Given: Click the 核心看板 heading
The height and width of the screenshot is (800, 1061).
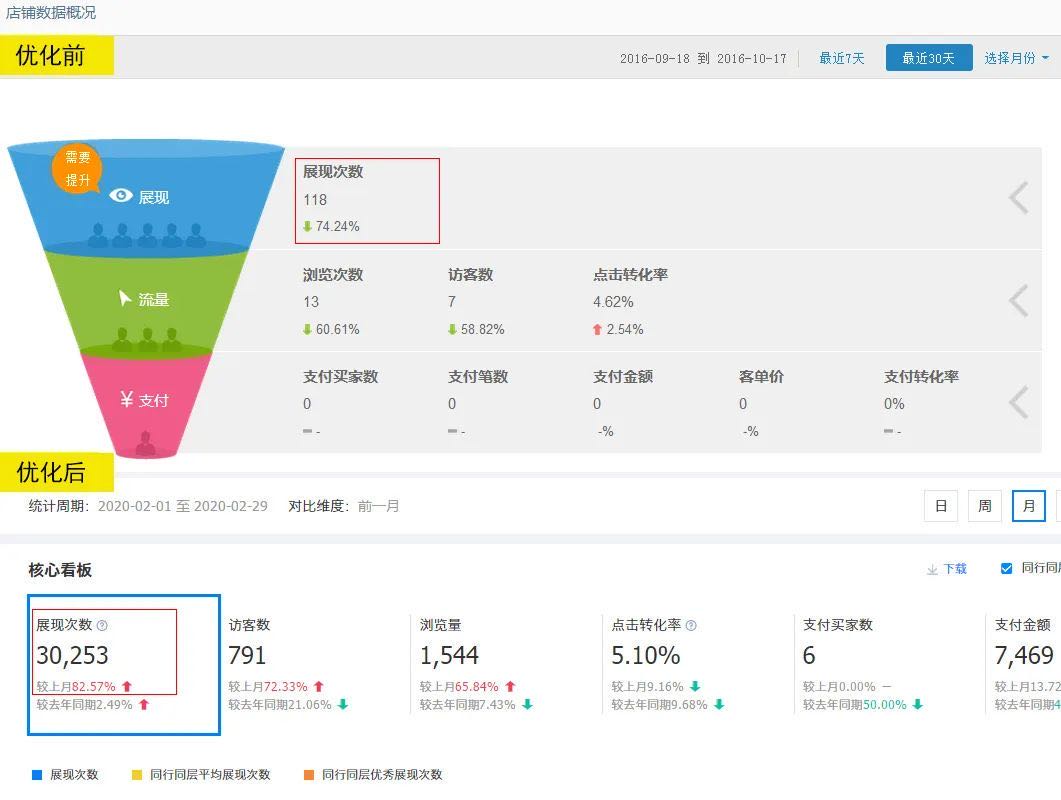Looking at the screenshot, I should (x=60, y=570).
